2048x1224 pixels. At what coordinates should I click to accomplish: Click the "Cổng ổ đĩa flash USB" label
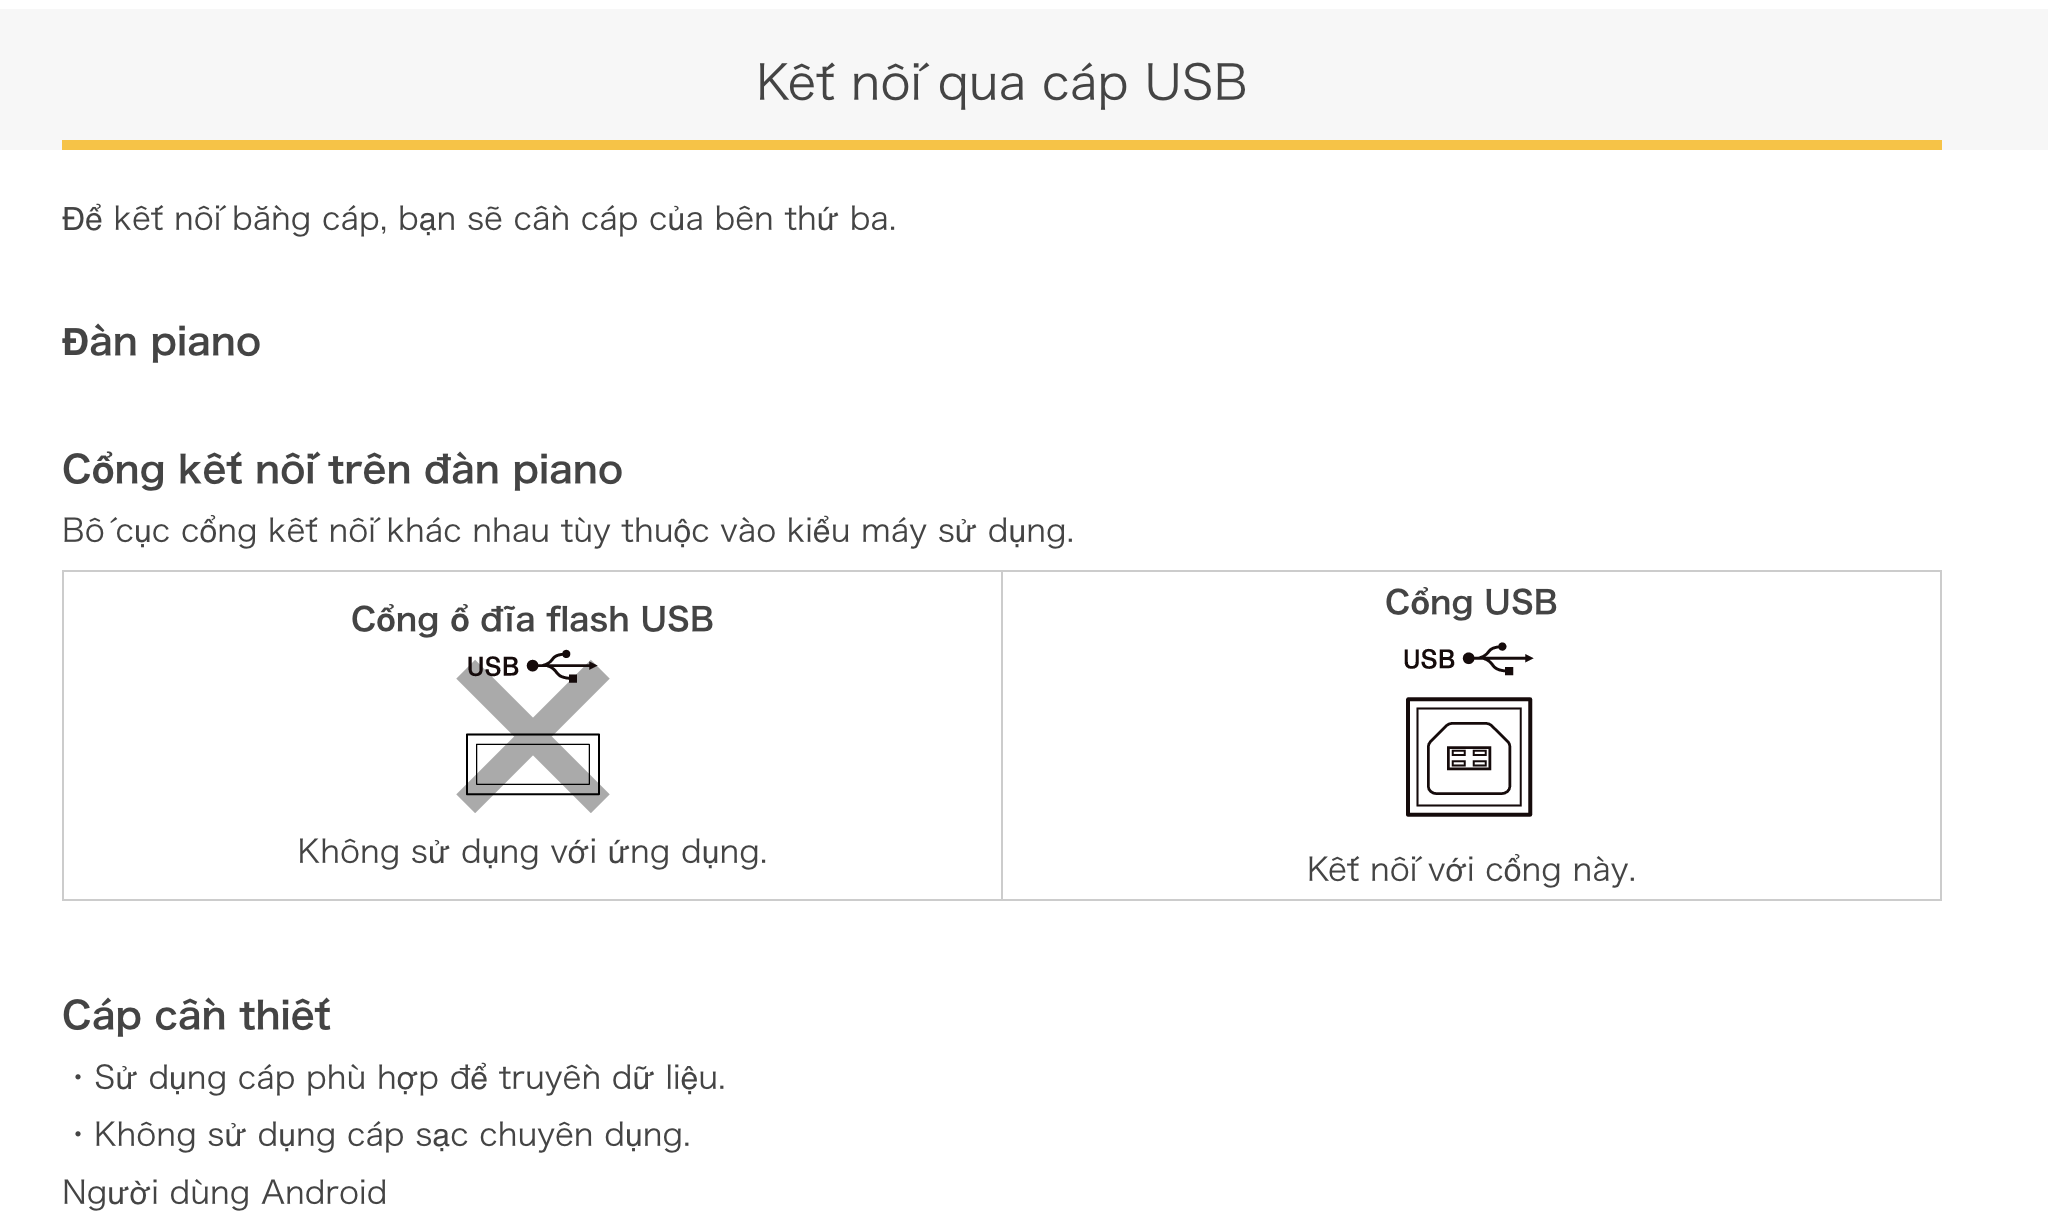pos(532,620)
